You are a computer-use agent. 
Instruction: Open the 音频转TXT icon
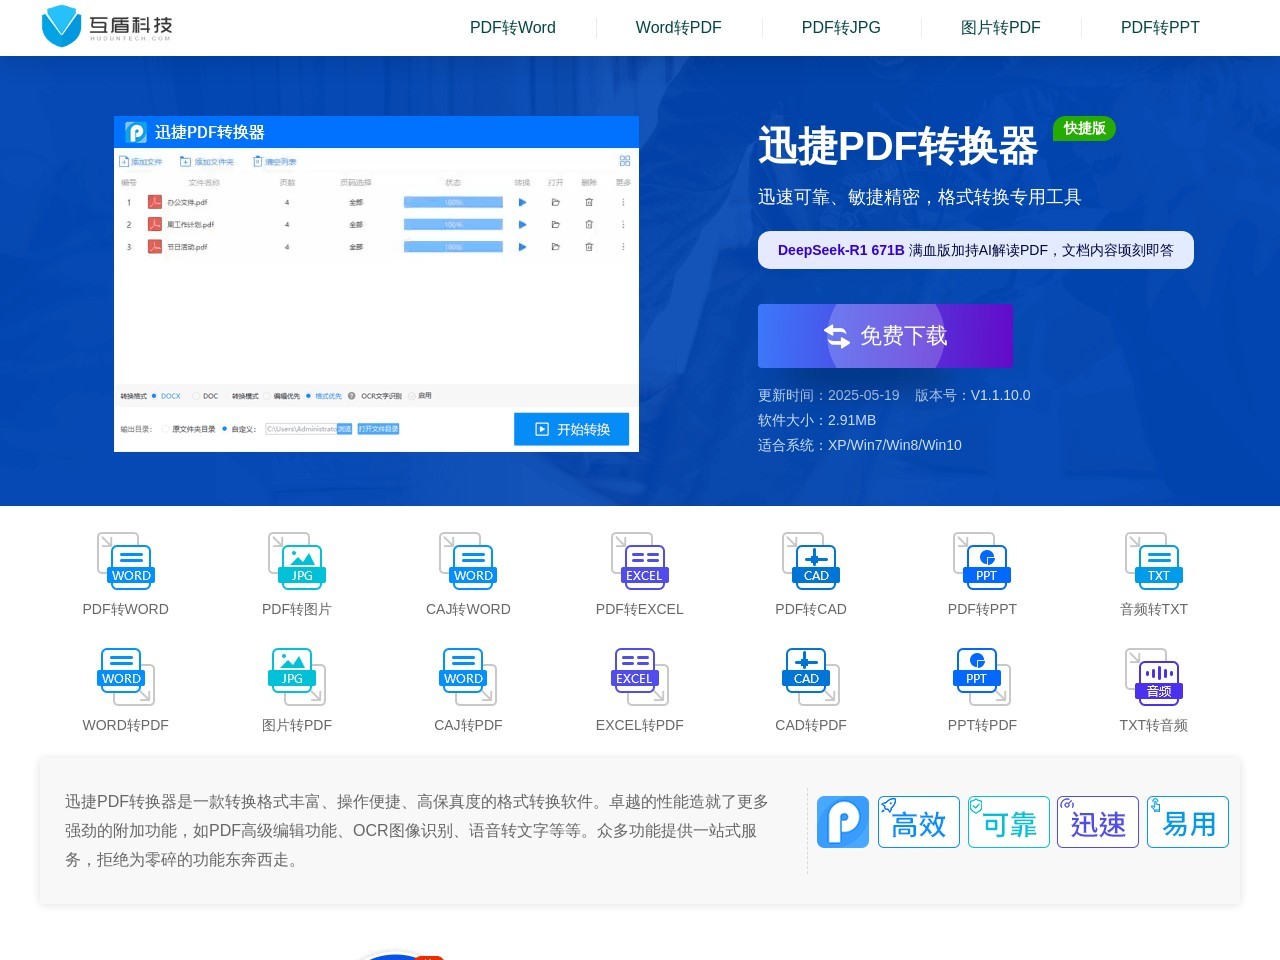tap(1154, 561)
